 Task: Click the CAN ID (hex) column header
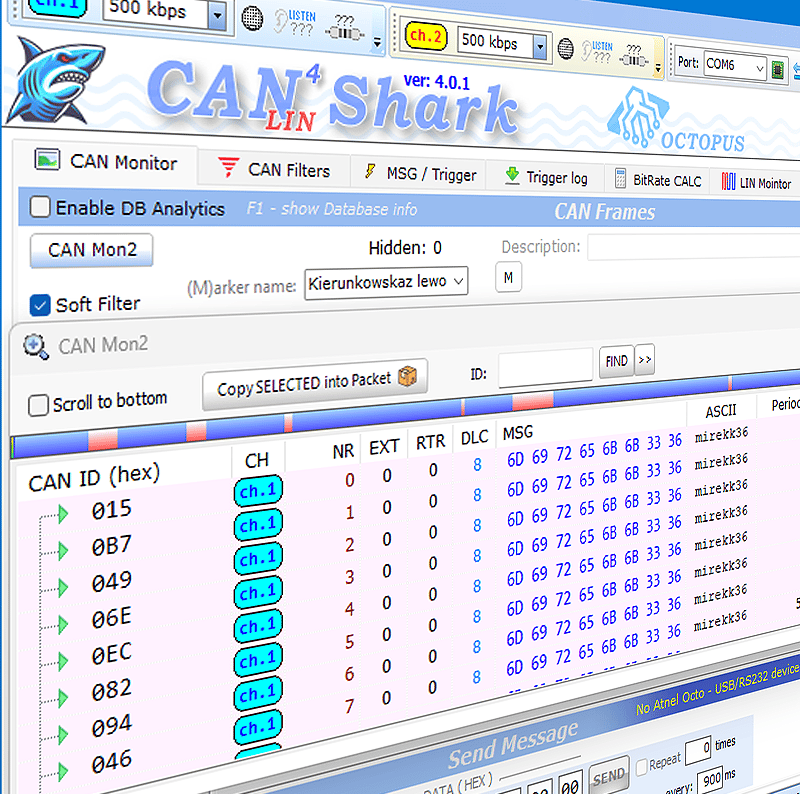tap(94, 478)
